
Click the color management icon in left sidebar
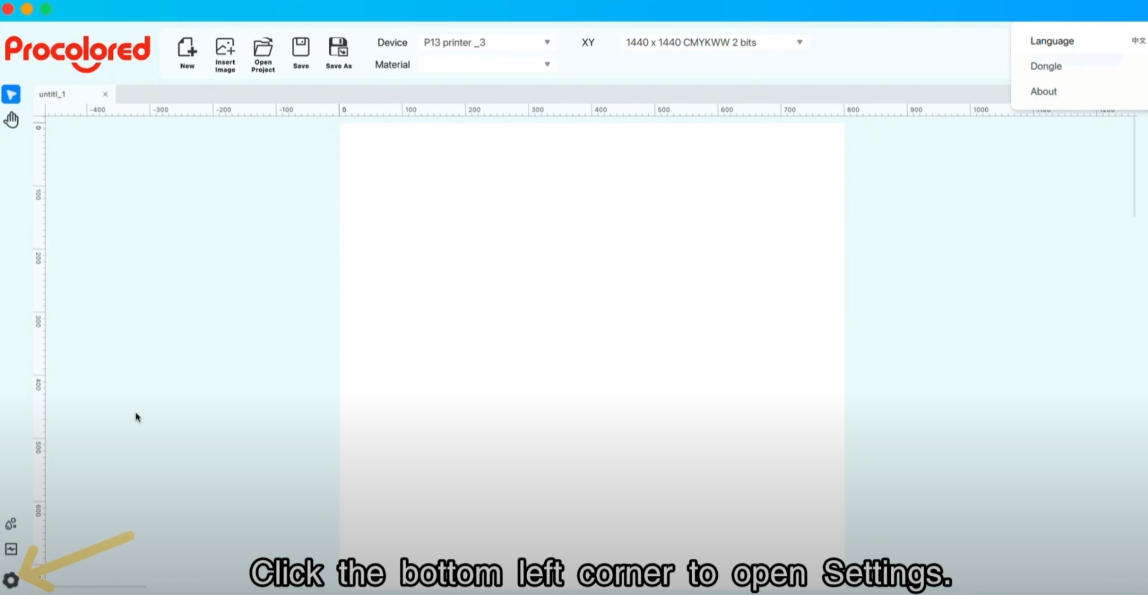click(10, 524)
